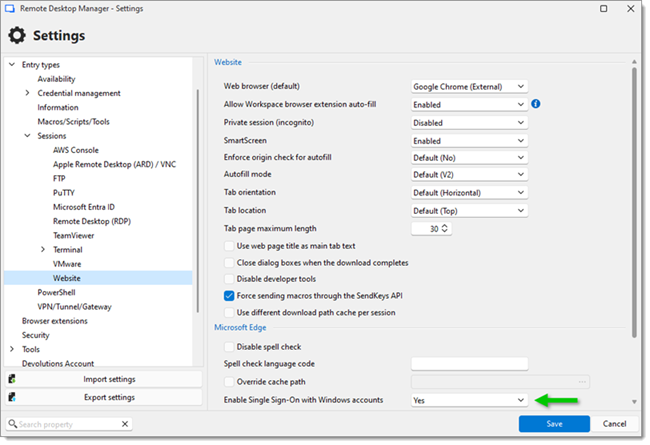Screen dimensions: 650x445
Task: Open the Web browser (default) dropdown
Action: (469, 86)
